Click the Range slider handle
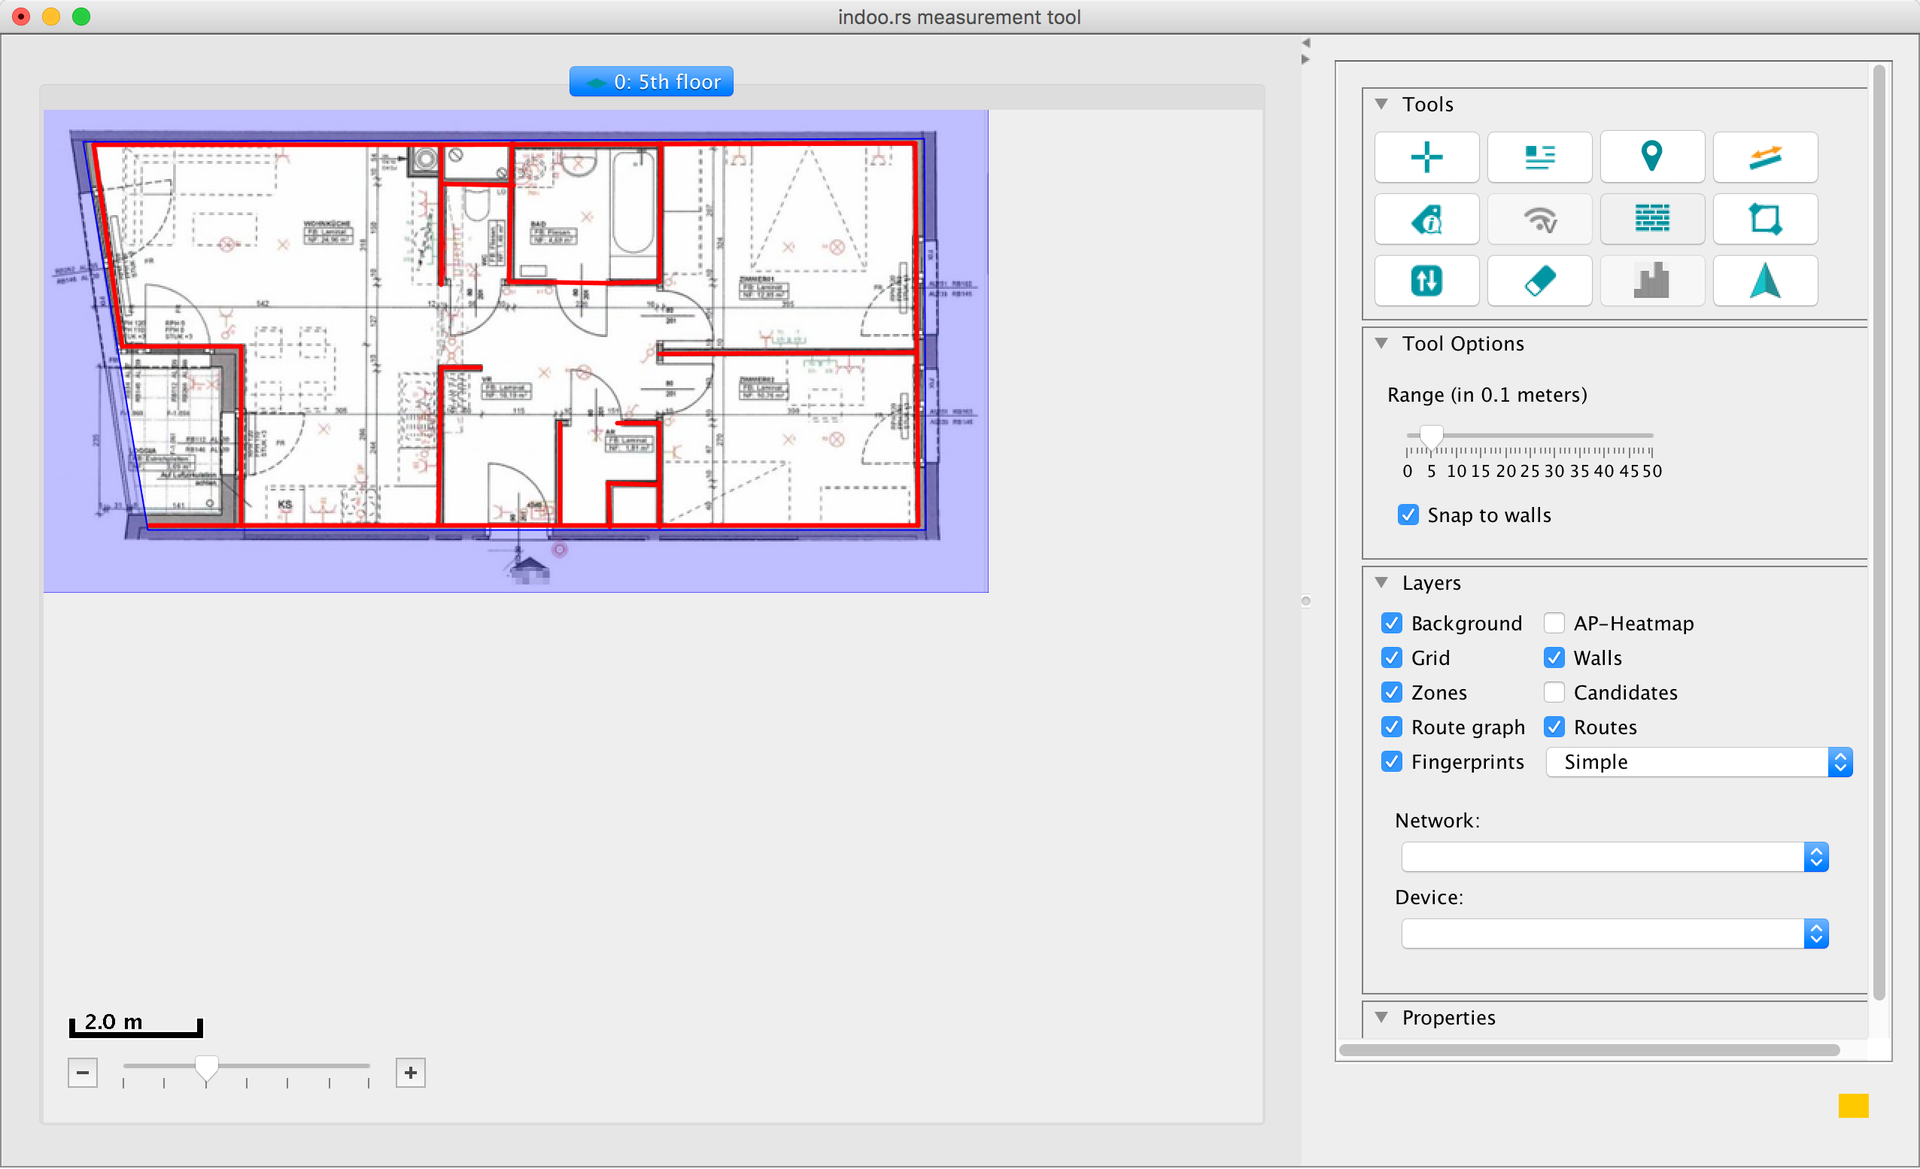The height and width of the screenshot is (1169, 1920). (1431, 436)
